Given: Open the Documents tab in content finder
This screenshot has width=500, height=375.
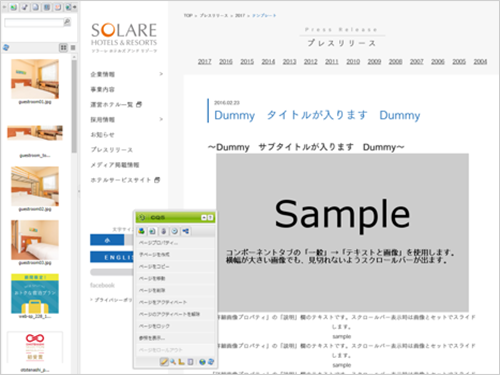Looking at the screenshot, I should click(35, 7).
